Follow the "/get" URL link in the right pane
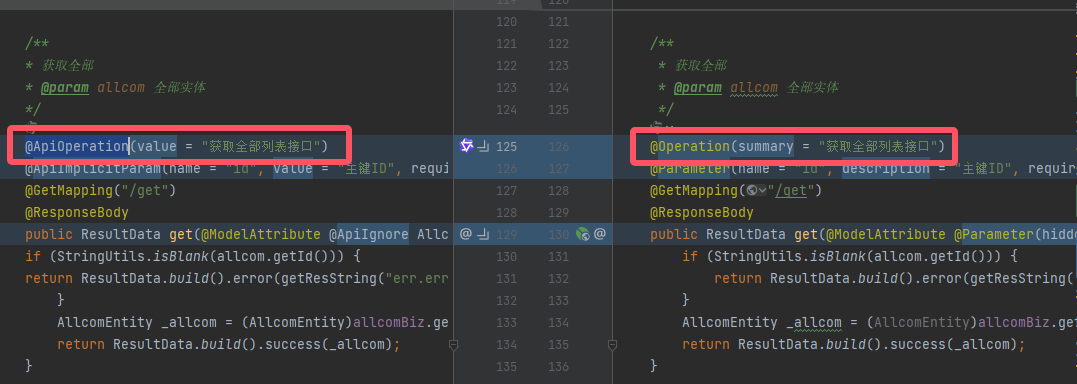1077x384 pixels. click(x=791, y=190)
